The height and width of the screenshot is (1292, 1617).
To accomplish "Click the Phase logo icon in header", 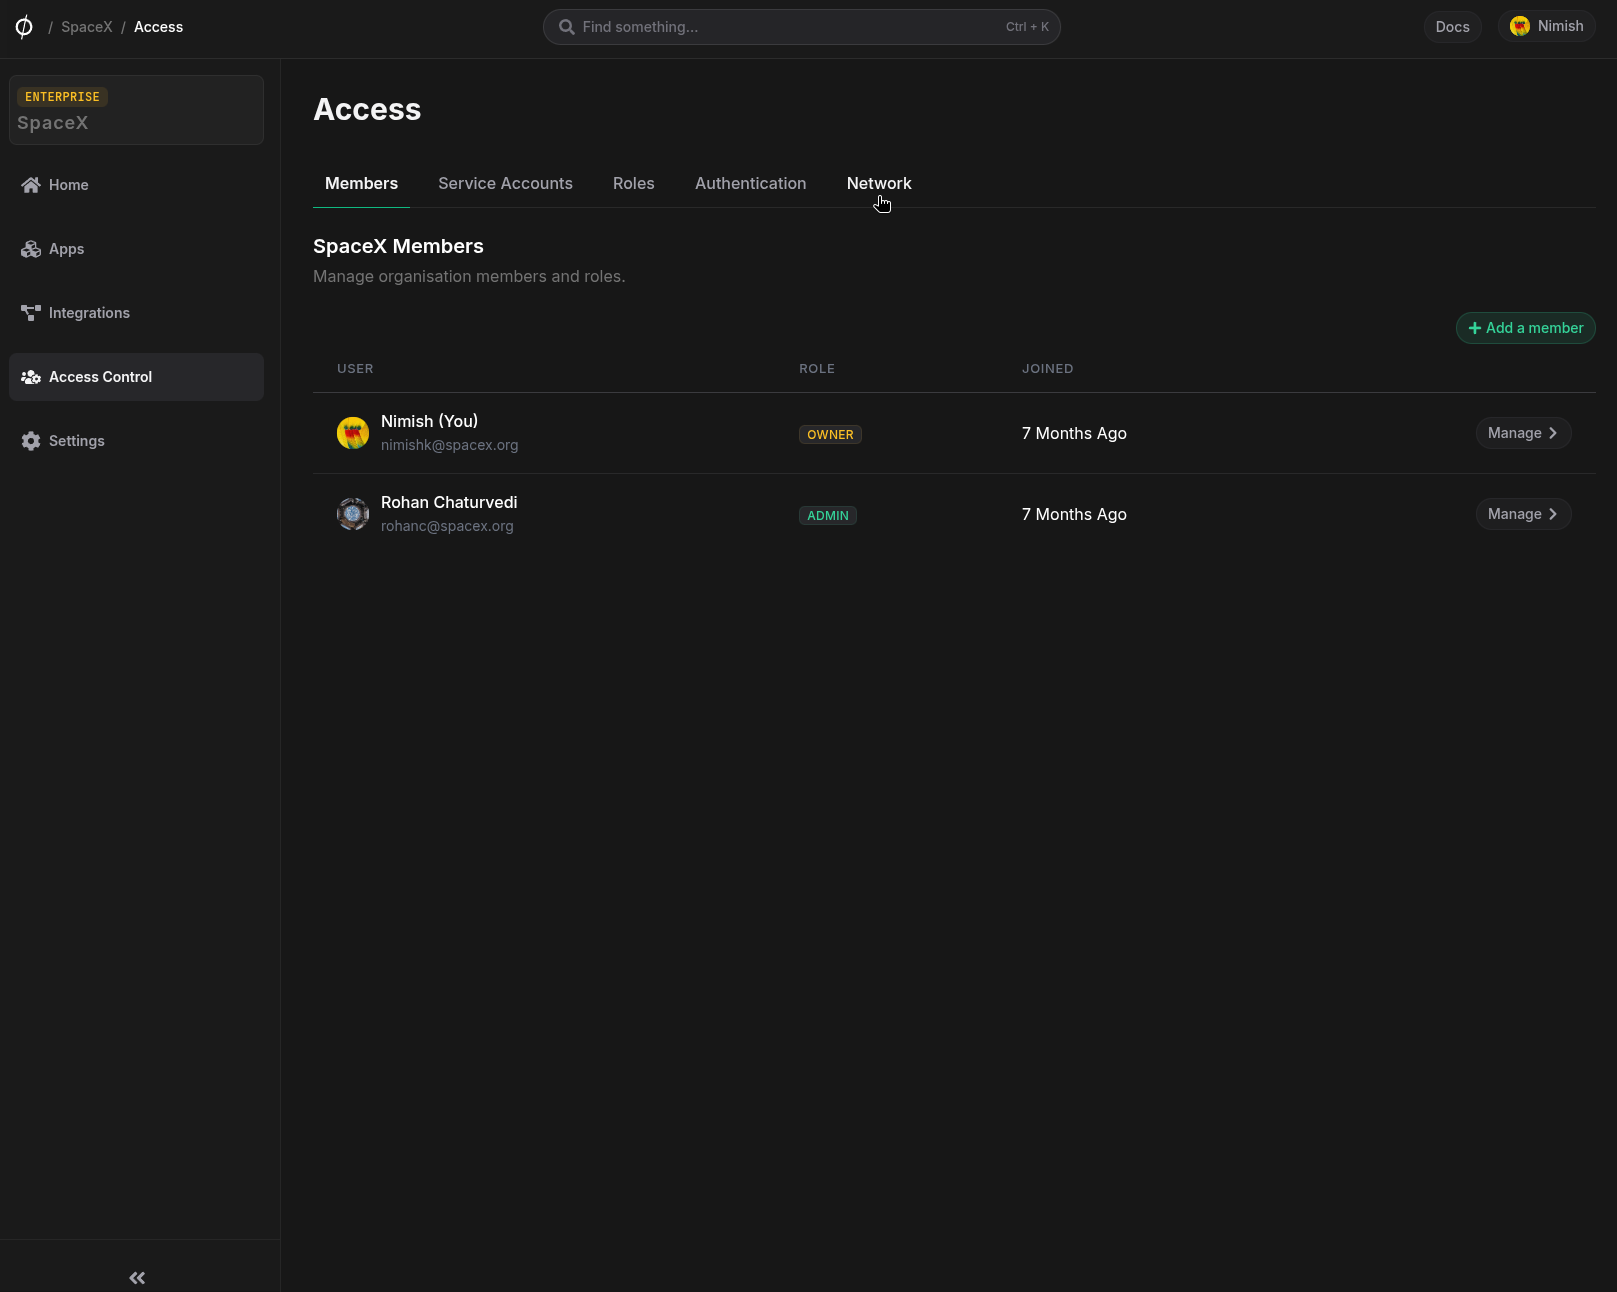I will (x=24, y=27).
